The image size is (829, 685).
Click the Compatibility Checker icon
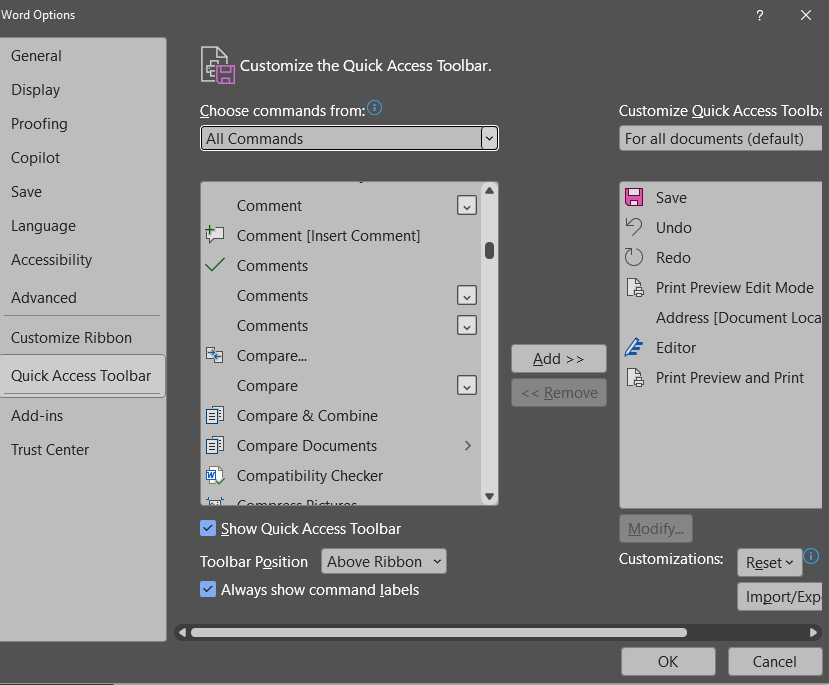215,476
